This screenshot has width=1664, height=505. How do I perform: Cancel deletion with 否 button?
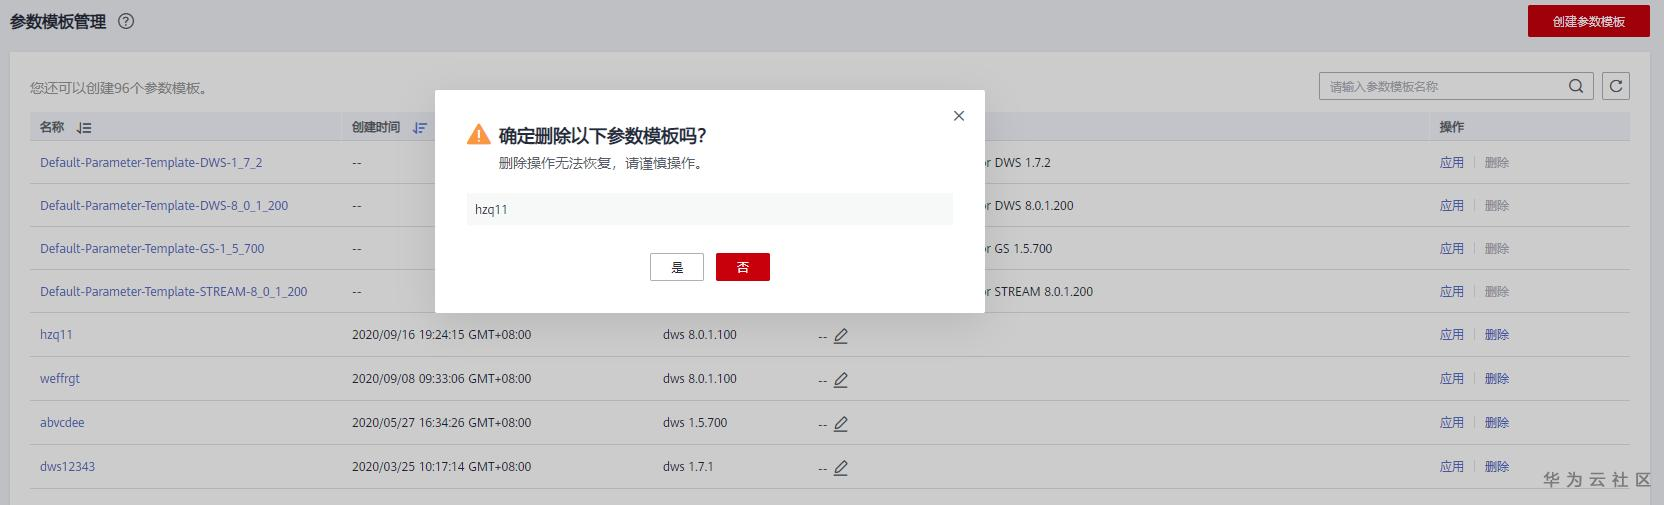tap(743, 267)
